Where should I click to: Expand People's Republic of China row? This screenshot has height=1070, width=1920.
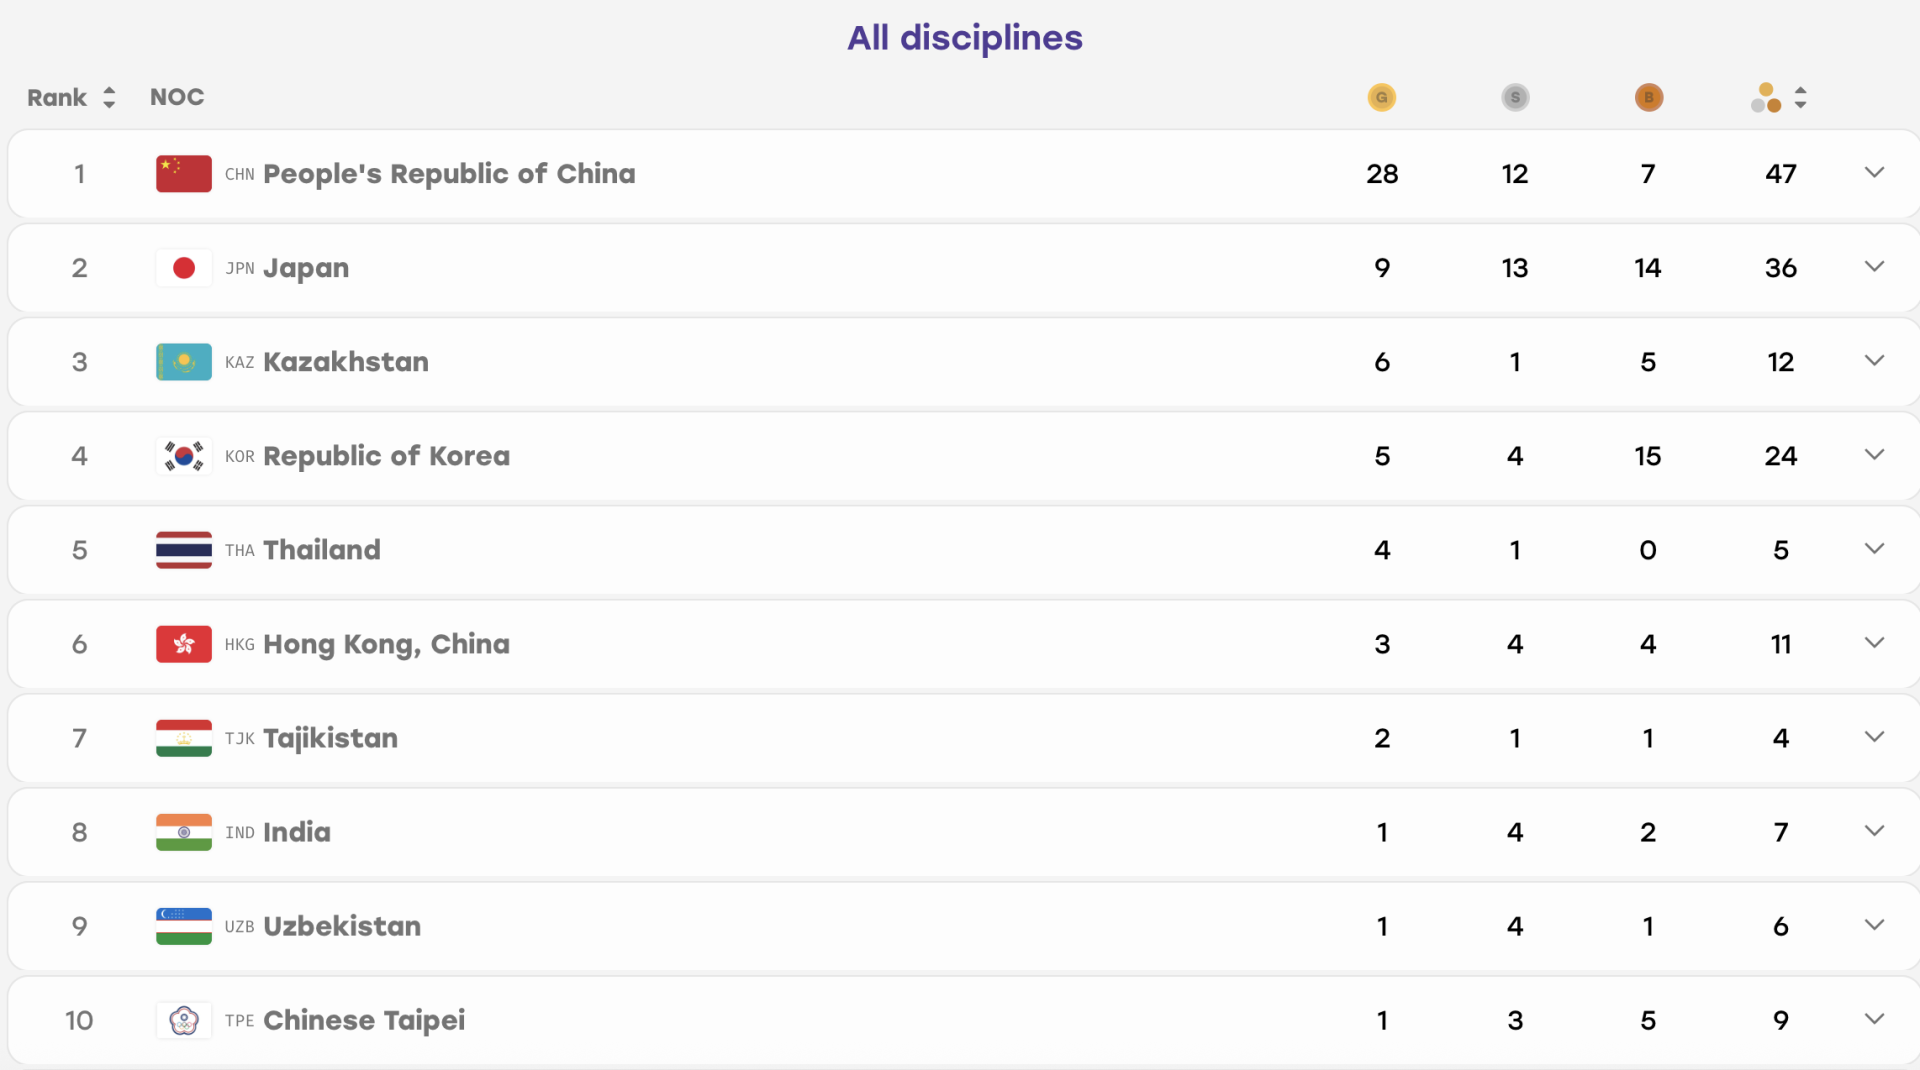(x=1874, y=173)
